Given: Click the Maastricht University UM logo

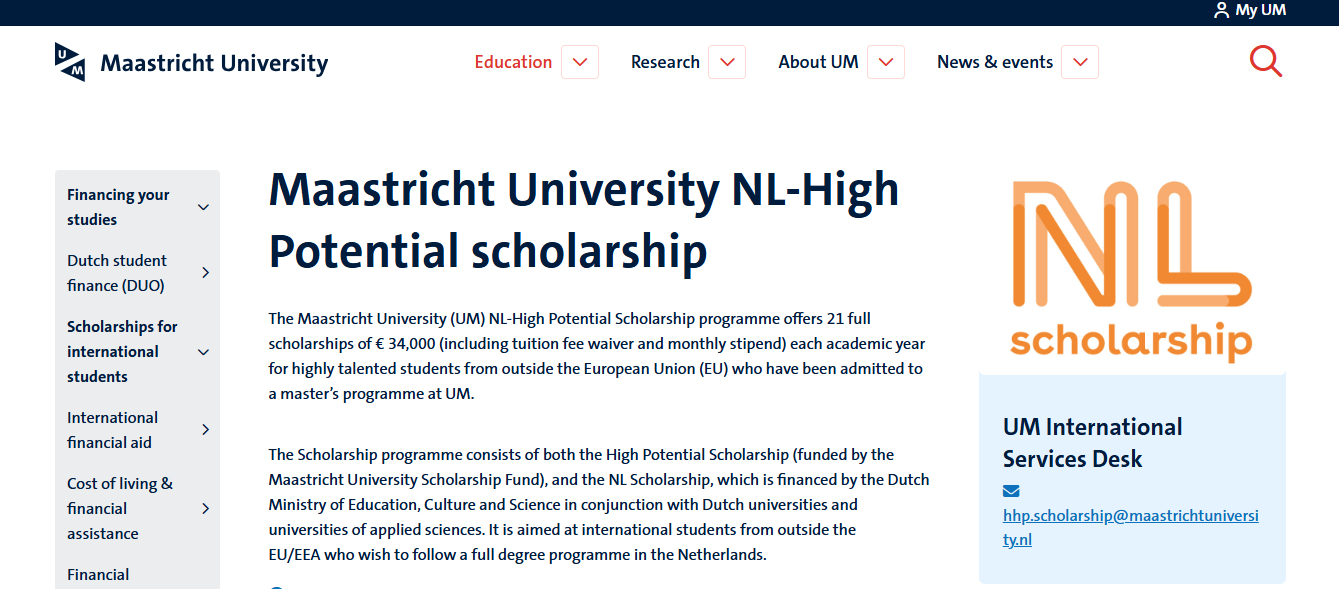Looking at the screenshot, I should tap(190, 62).
